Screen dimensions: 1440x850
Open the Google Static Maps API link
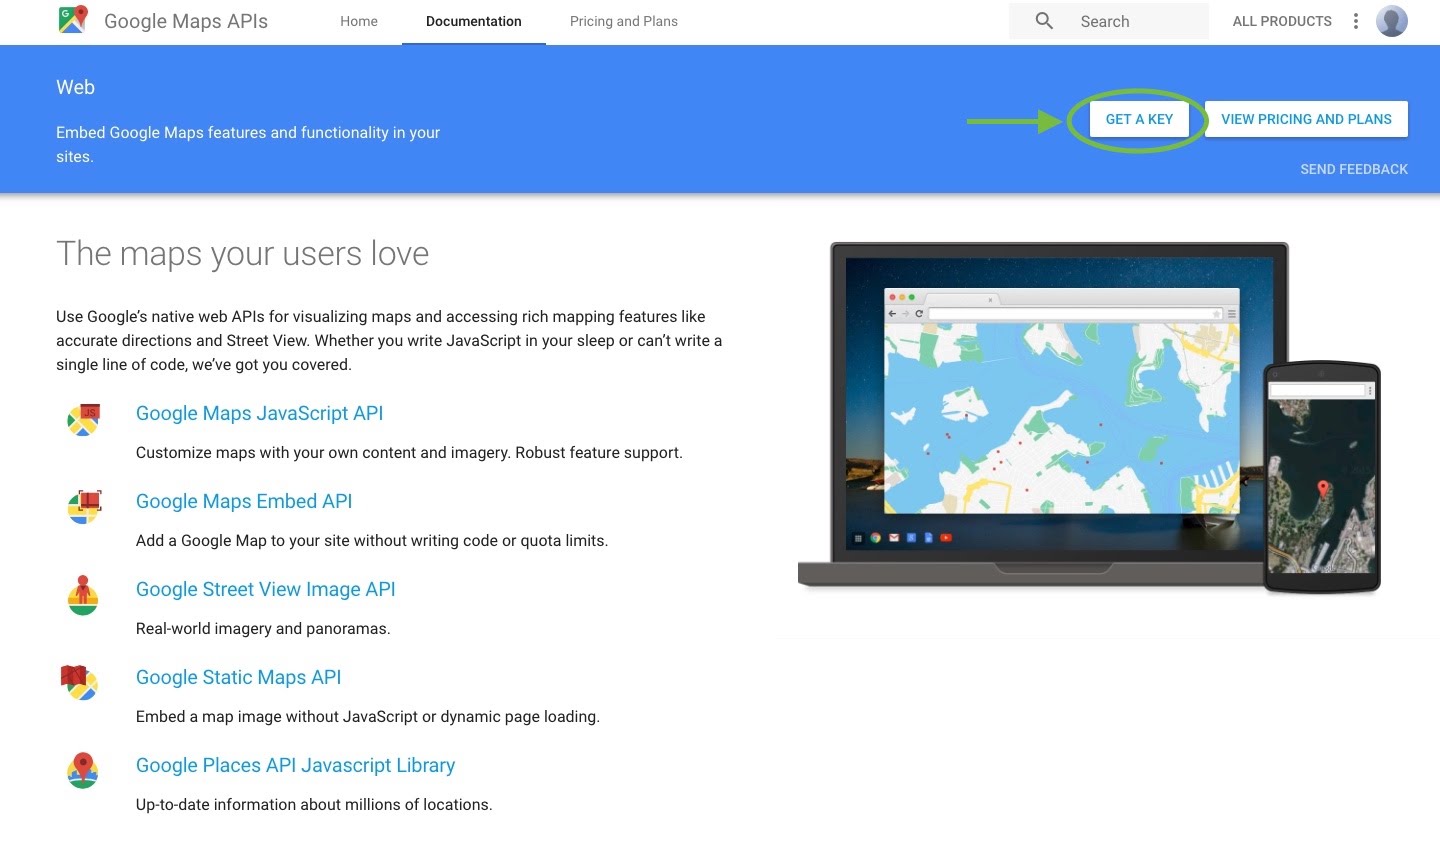click(239, 677)
